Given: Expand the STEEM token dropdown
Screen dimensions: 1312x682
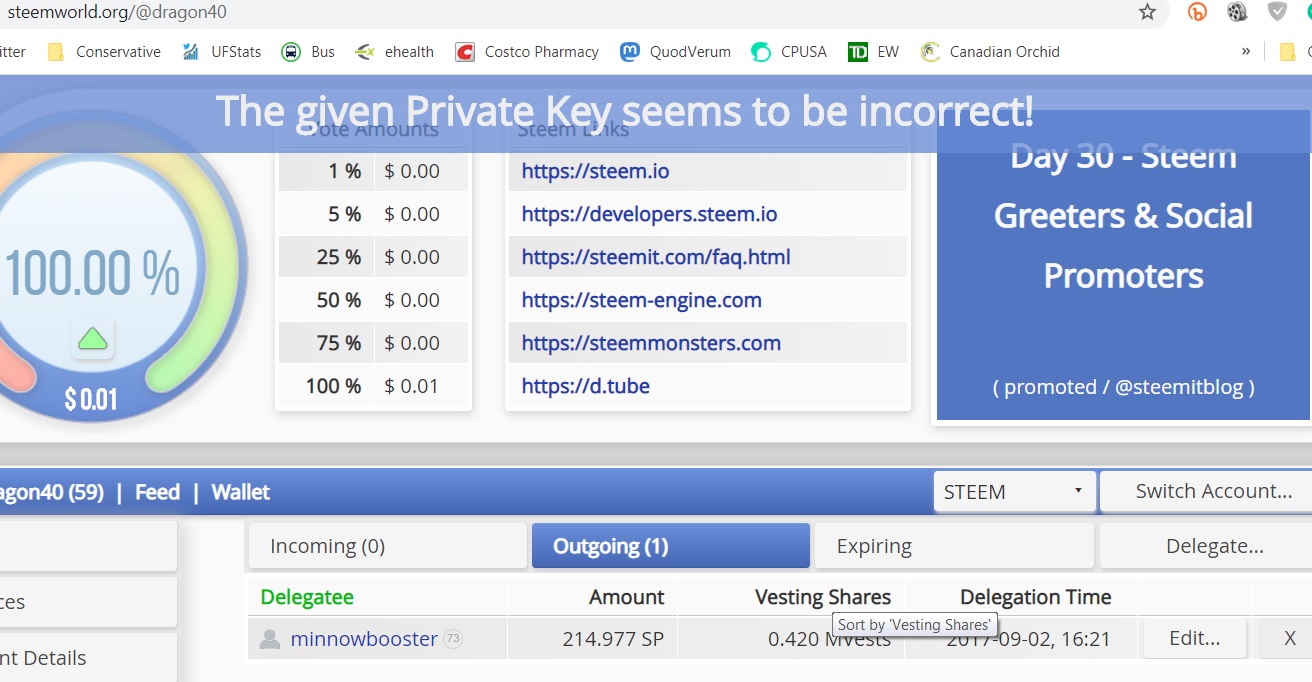Looking at the screenshot, I should click(x=1014, y=492).
